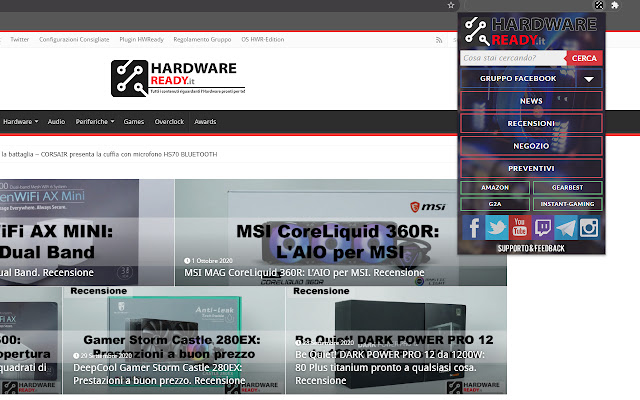640x400 pixels.
Task: Click the HardwareReady logo on the website
Action: tap(178, 78)
